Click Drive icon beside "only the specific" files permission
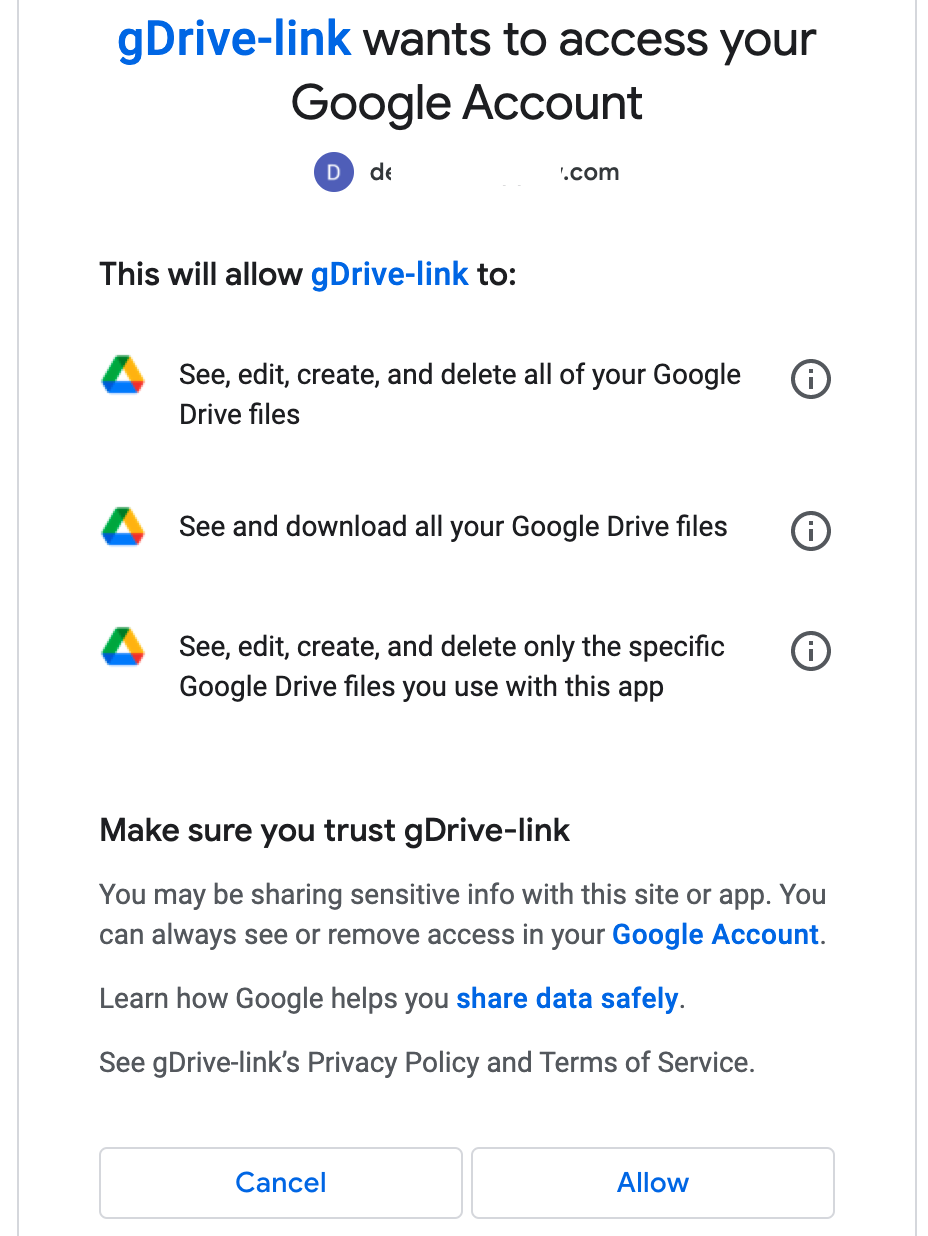Screen dimensions: 928x1236 point(124,647)
